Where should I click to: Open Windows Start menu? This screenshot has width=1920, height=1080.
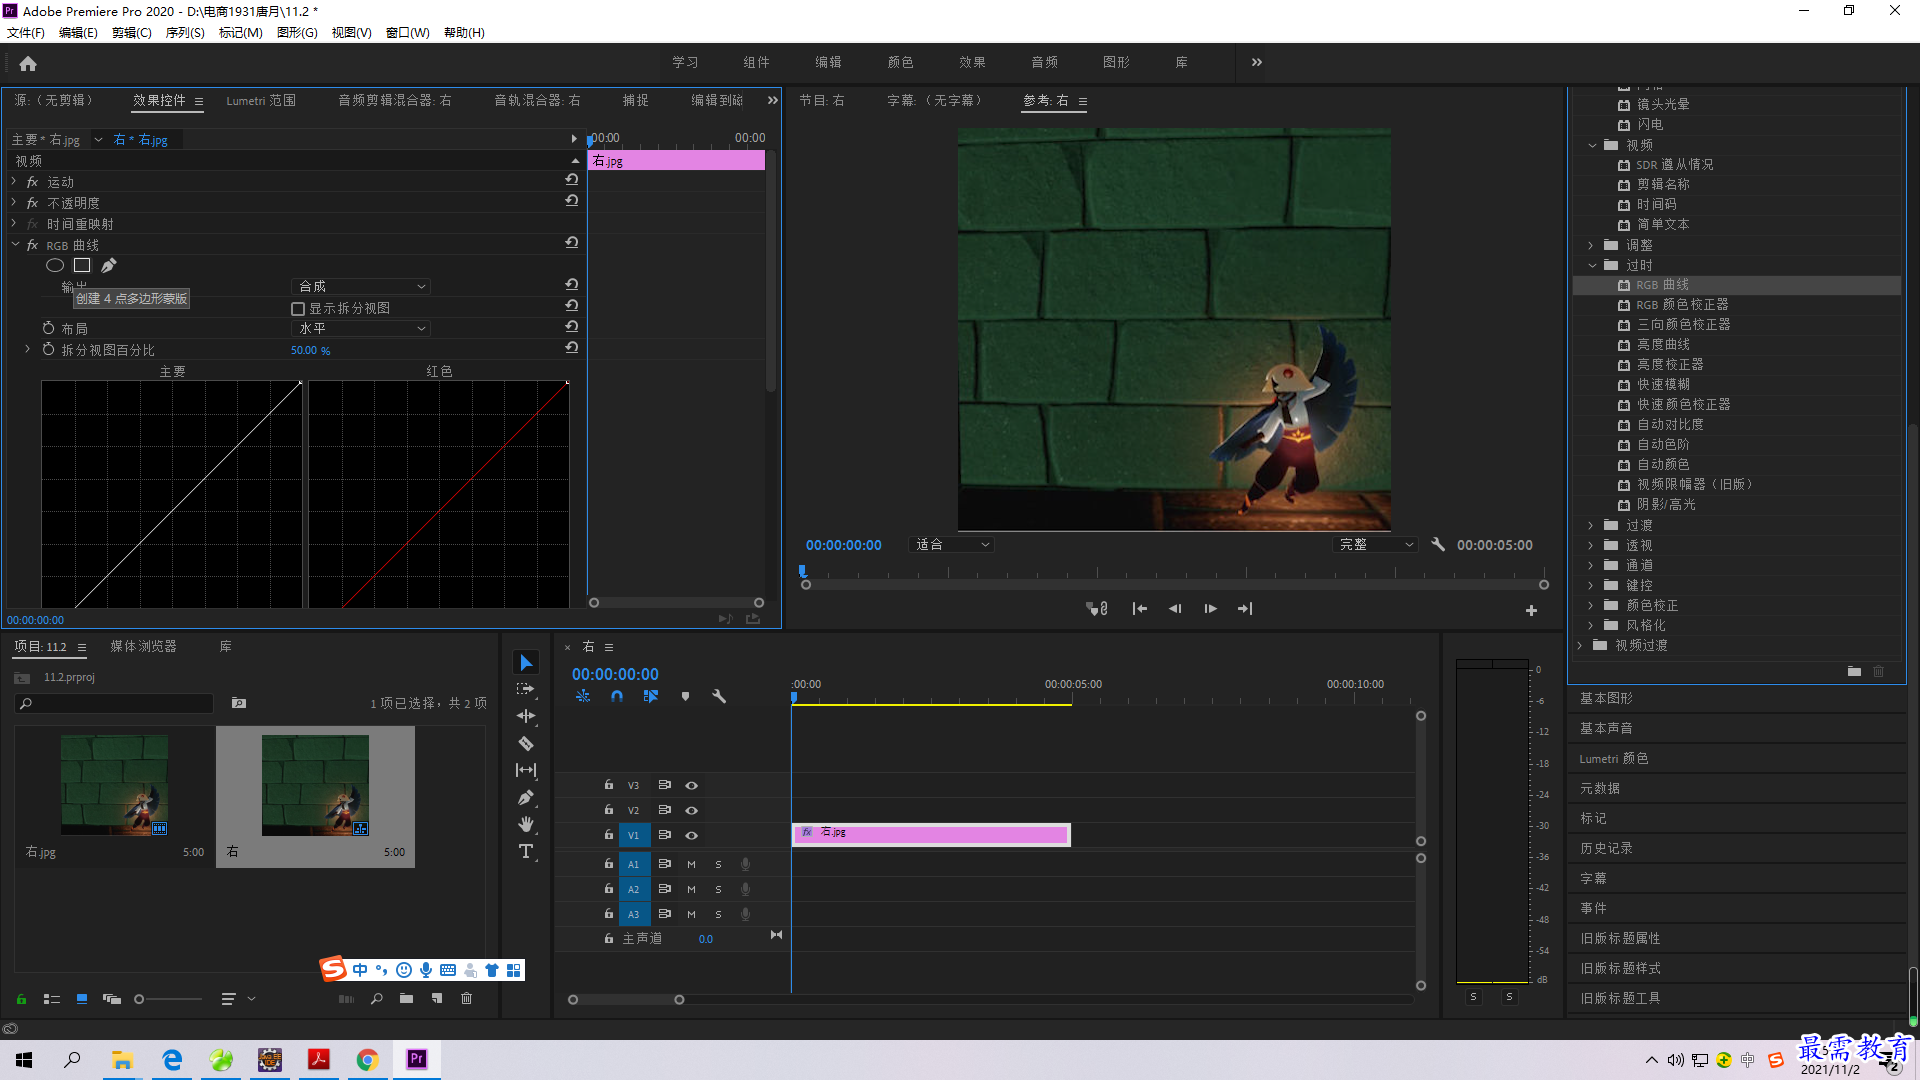tap(24, 1059)
